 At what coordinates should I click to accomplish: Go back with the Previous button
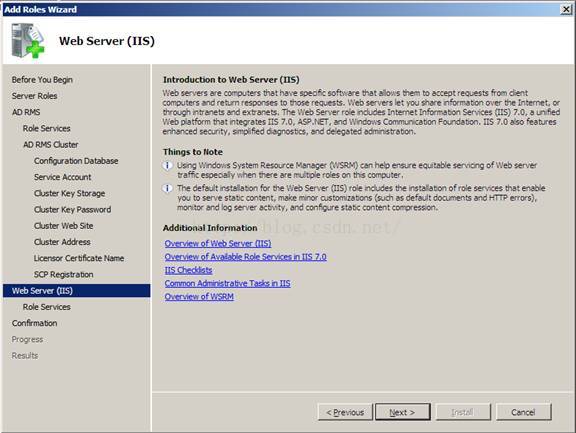345,412
